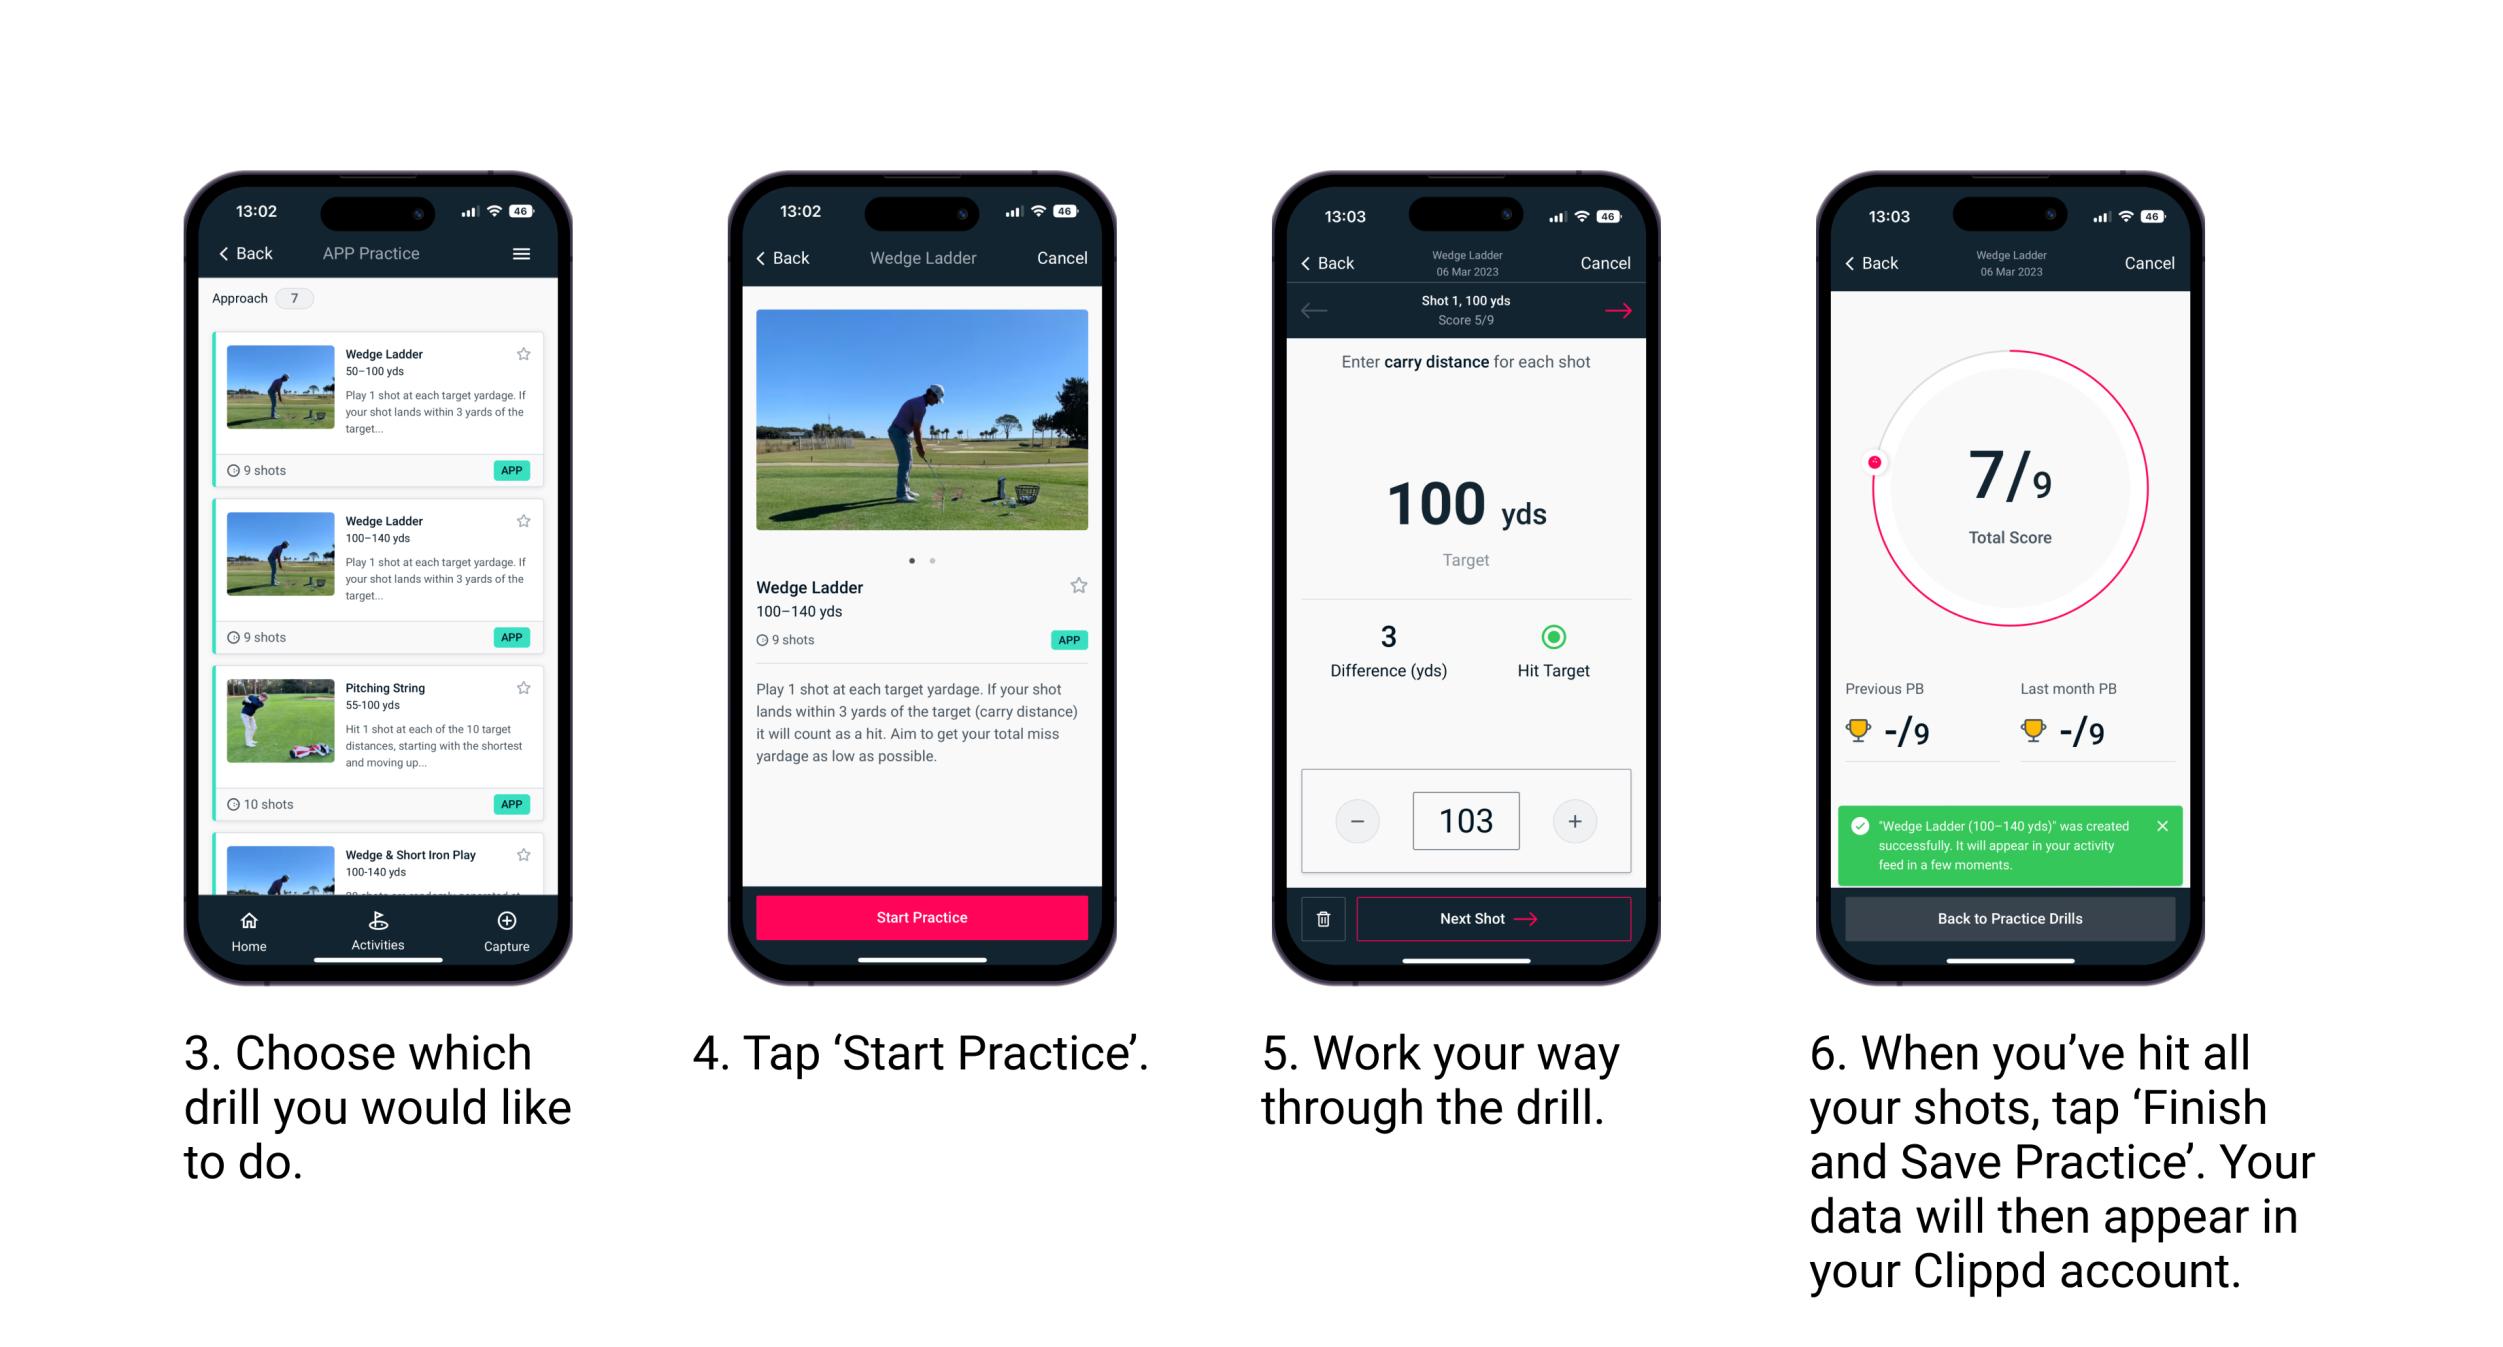Tap the bookmark/star icon on Wedge Ladder
The height and width of the screenshot is (1347, 2503).
coord(527,353)
